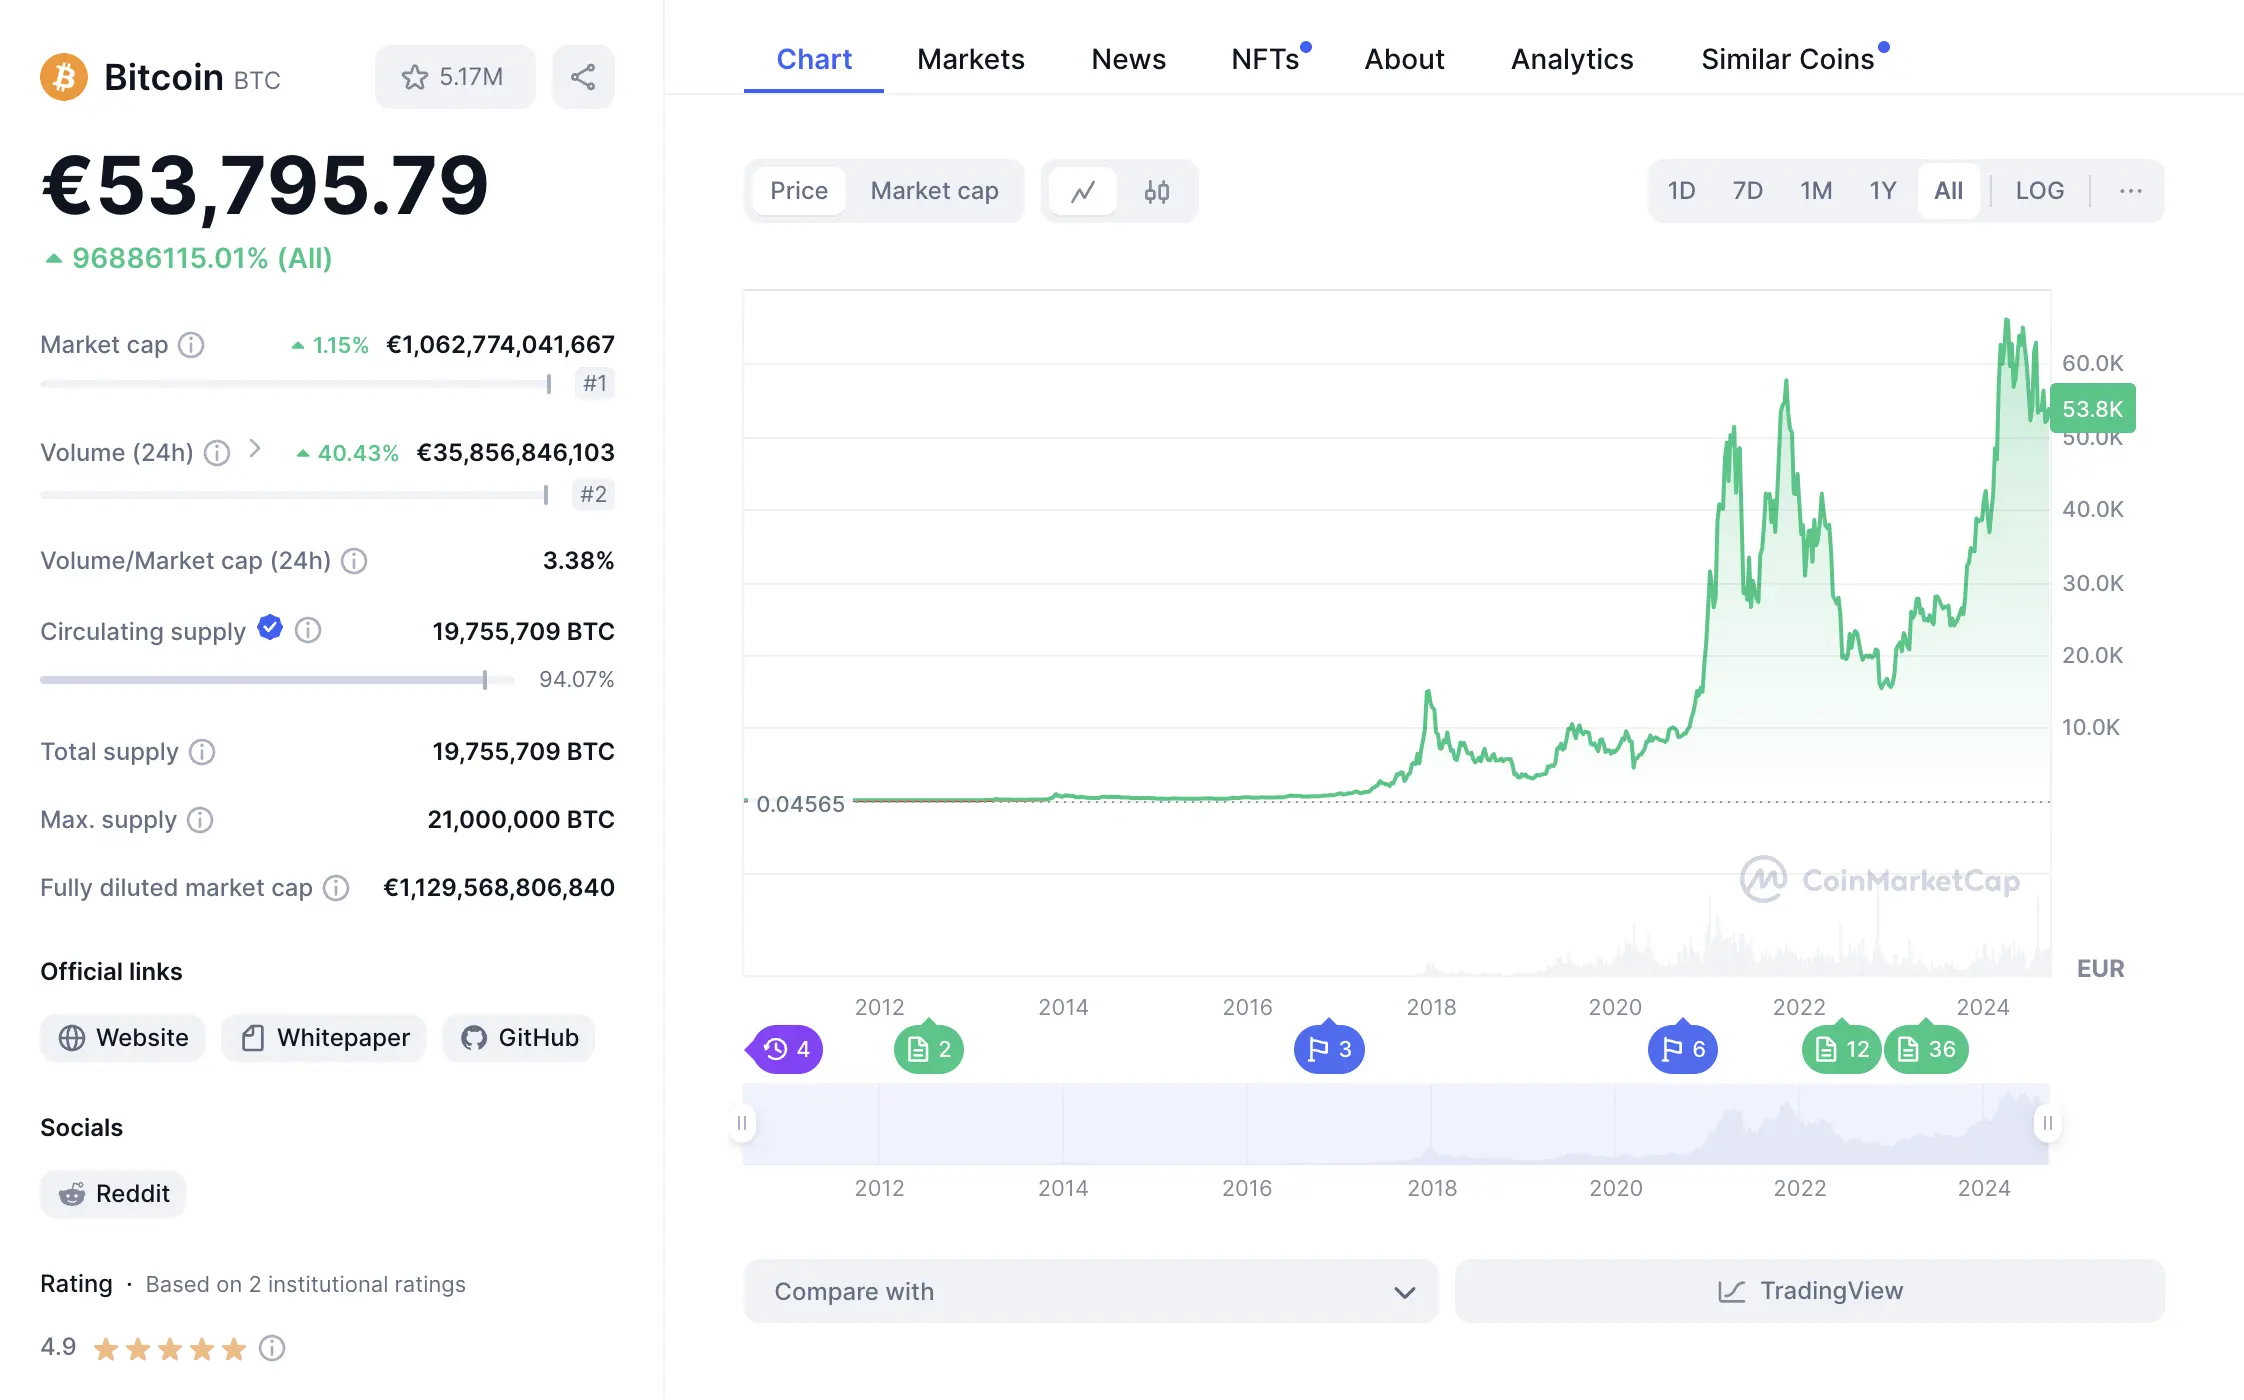Open the Whitepaper link
The image size is (2244, 1400).
click(324, 1038)
